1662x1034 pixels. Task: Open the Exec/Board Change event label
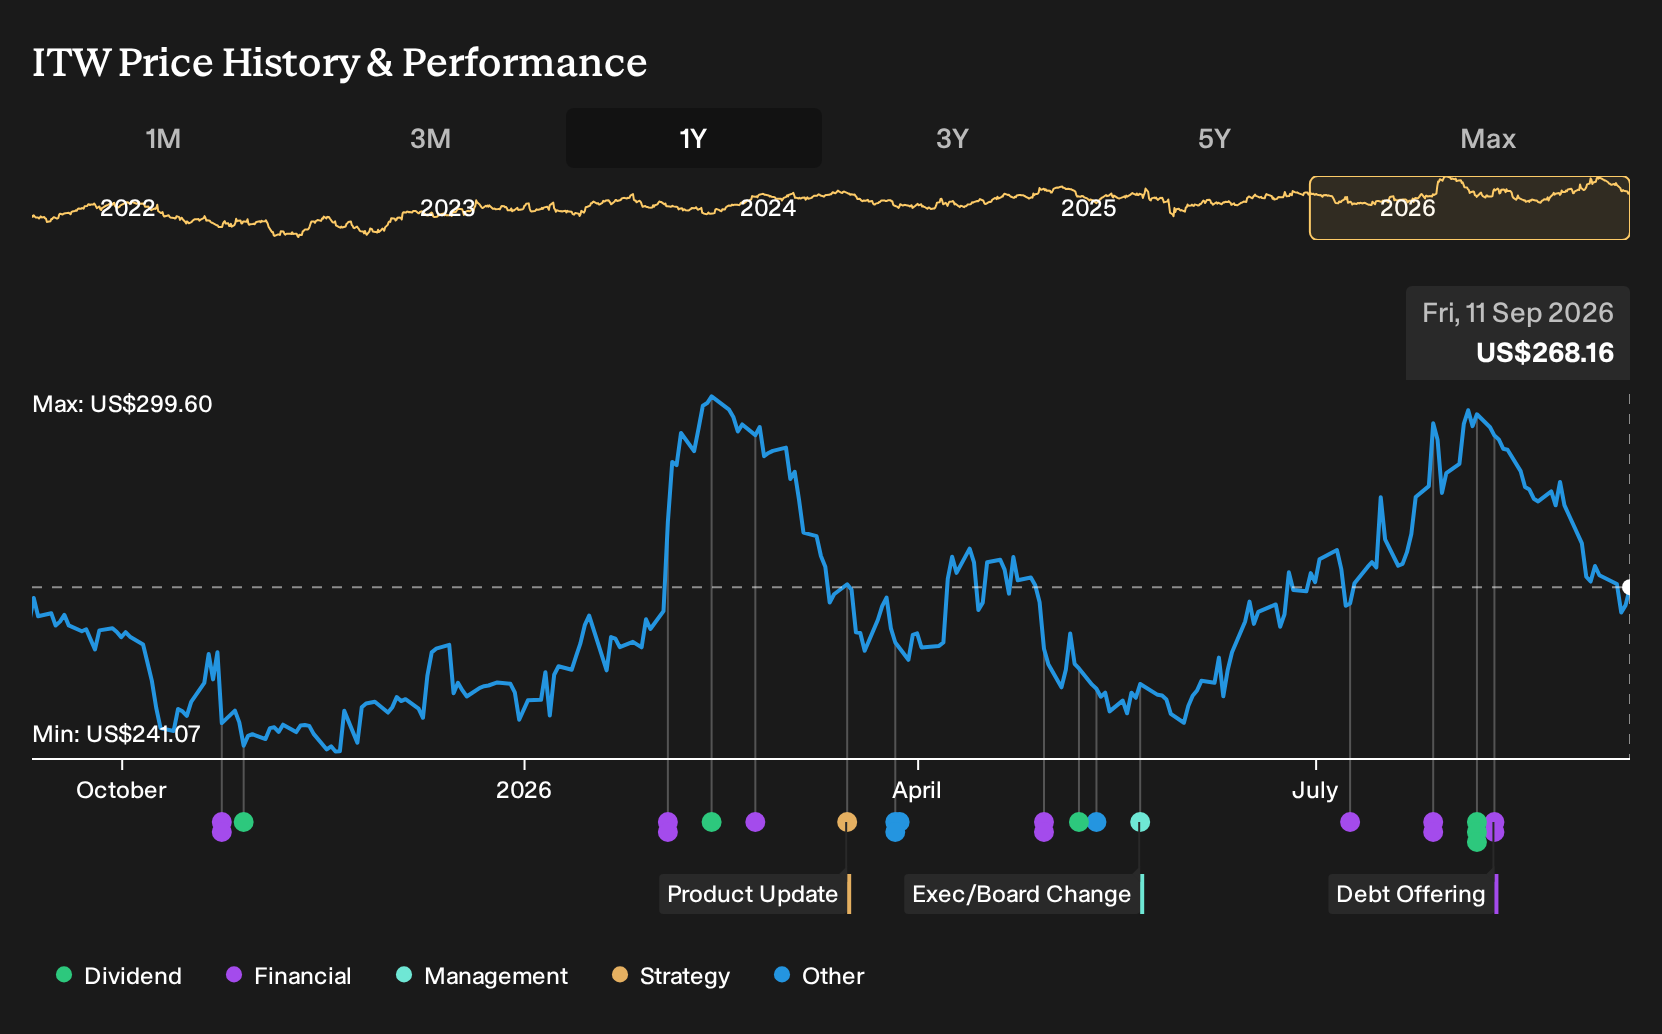(1024, 894)
